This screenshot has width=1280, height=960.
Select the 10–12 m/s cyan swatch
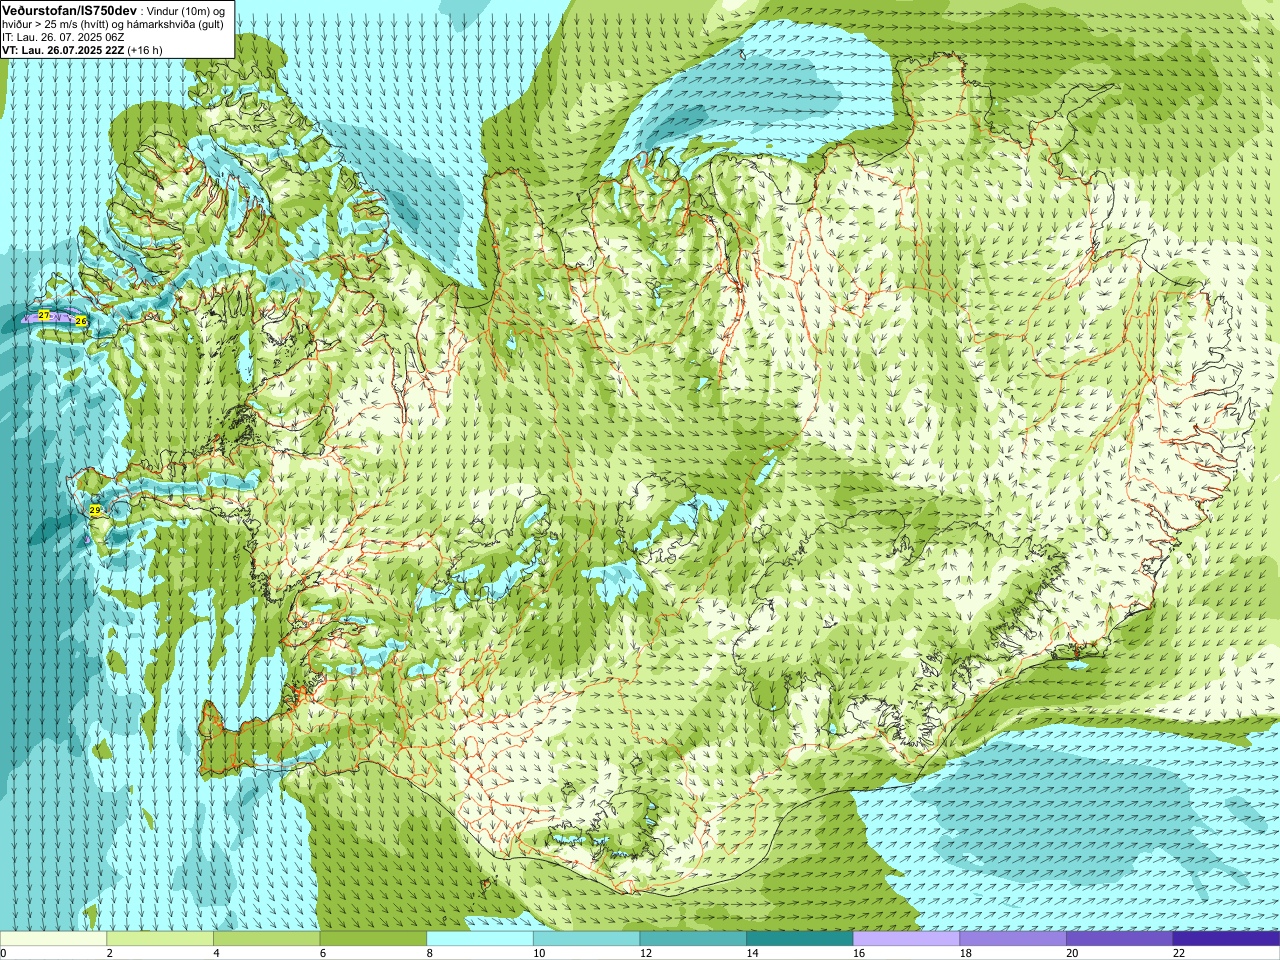[586, 939]
